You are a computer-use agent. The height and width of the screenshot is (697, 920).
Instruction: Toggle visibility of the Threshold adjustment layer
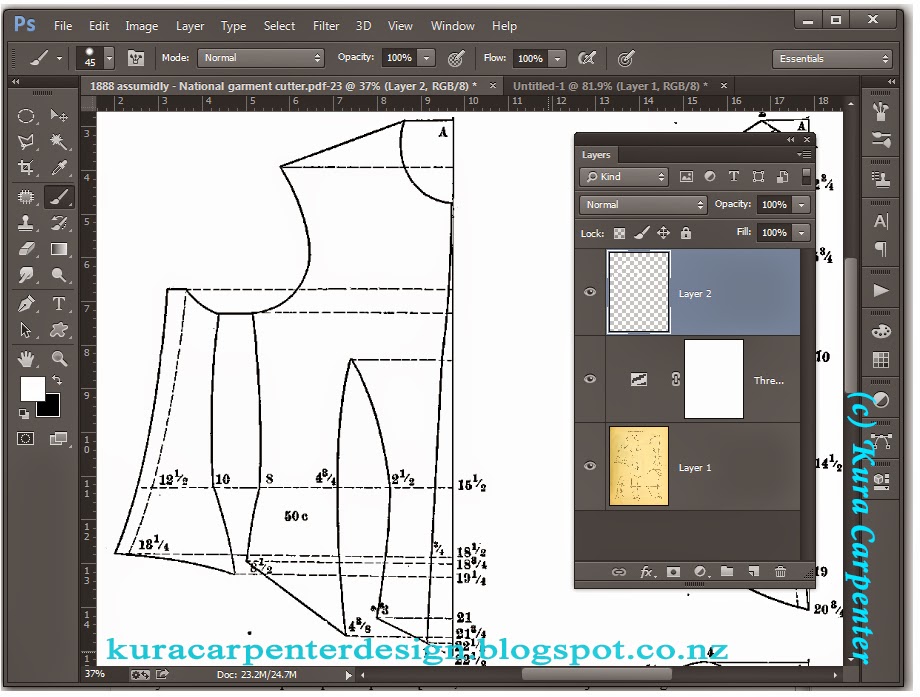pos(590,379)
